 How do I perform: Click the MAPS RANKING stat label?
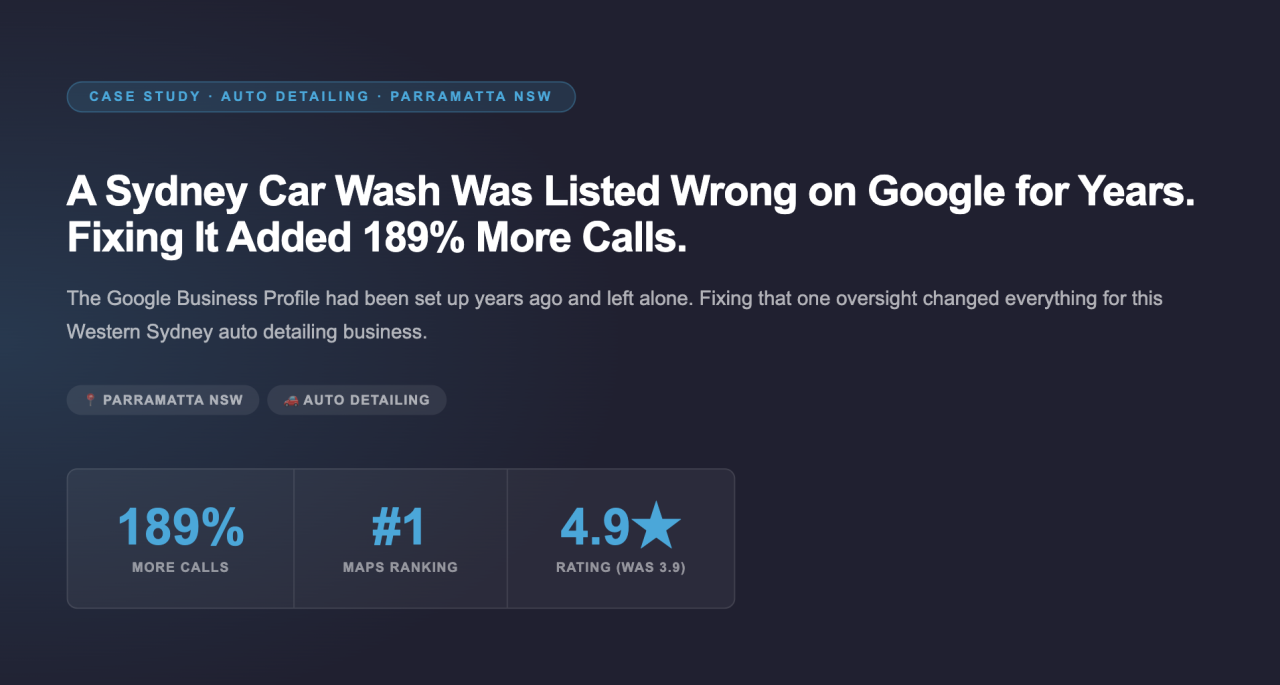400,567
